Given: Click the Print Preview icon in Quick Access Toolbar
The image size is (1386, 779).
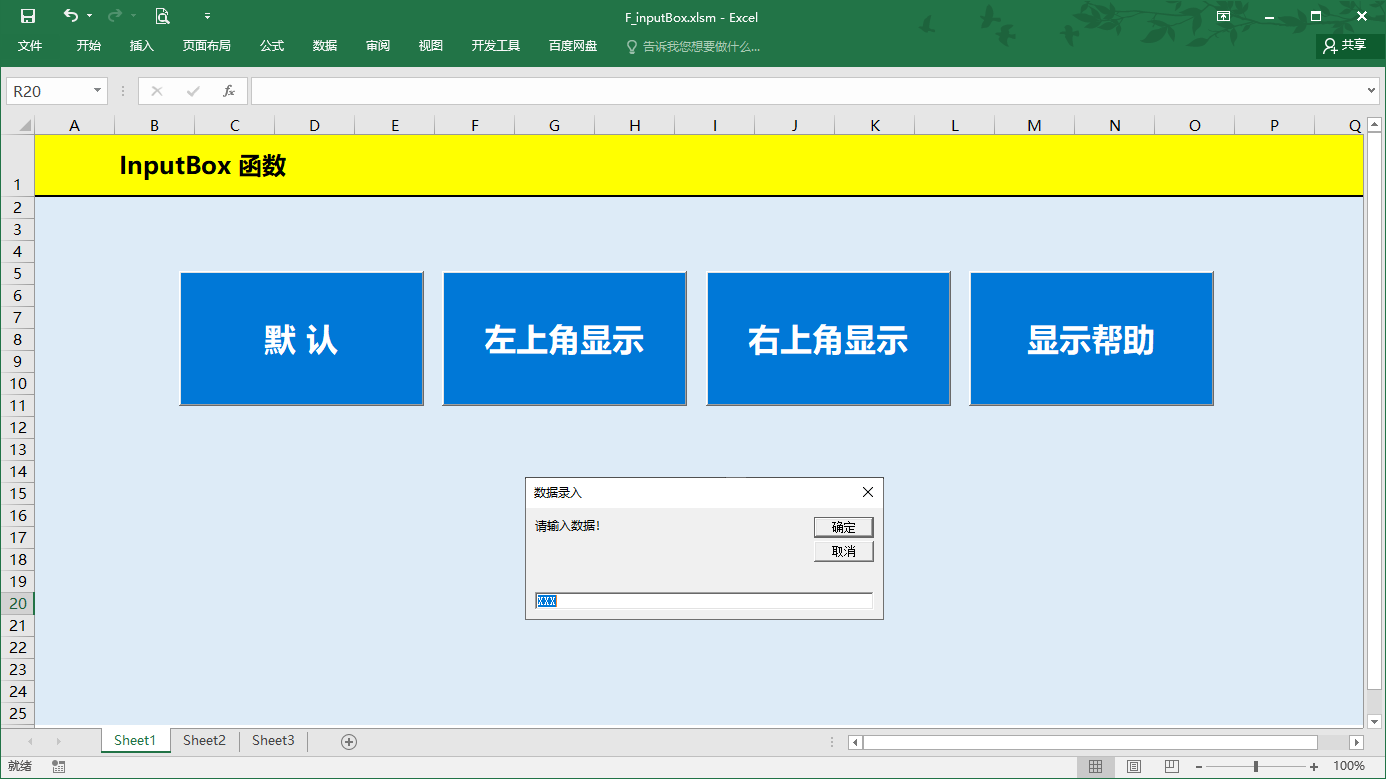Looking at the screenshot, I should click(161, 17).
